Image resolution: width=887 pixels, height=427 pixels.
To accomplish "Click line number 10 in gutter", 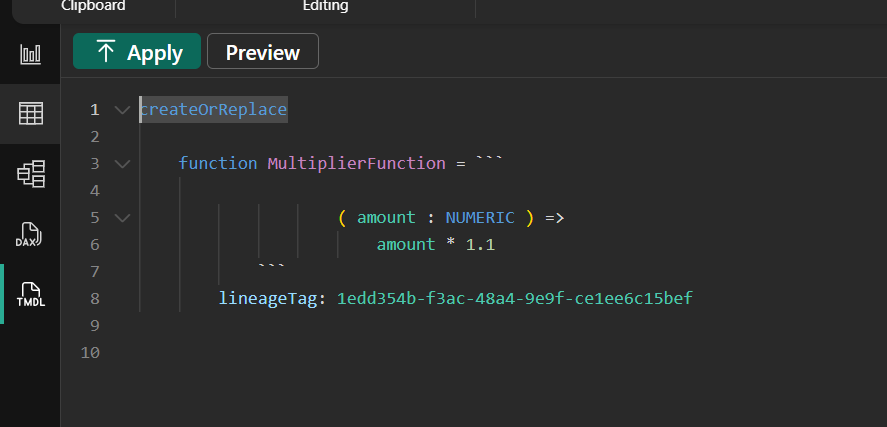I will tap(90, 352).
